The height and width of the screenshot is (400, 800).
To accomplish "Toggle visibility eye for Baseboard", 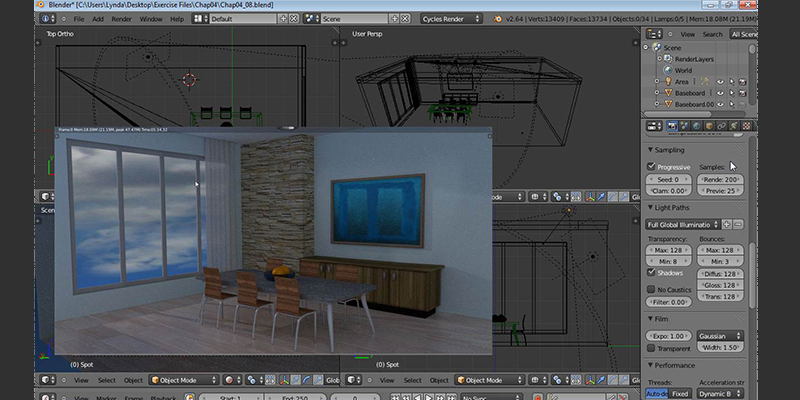I will pyautogui.click(x=720, y=93).
